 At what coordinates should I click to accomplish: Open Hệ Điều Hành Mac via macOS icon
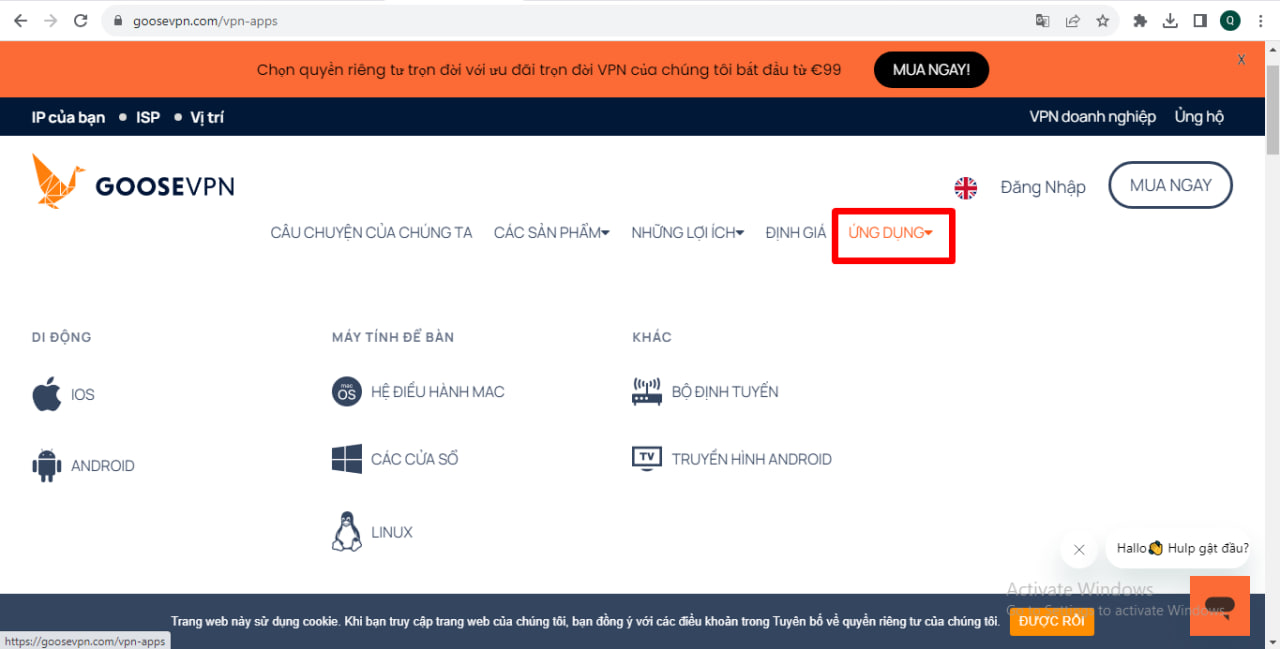346,391
